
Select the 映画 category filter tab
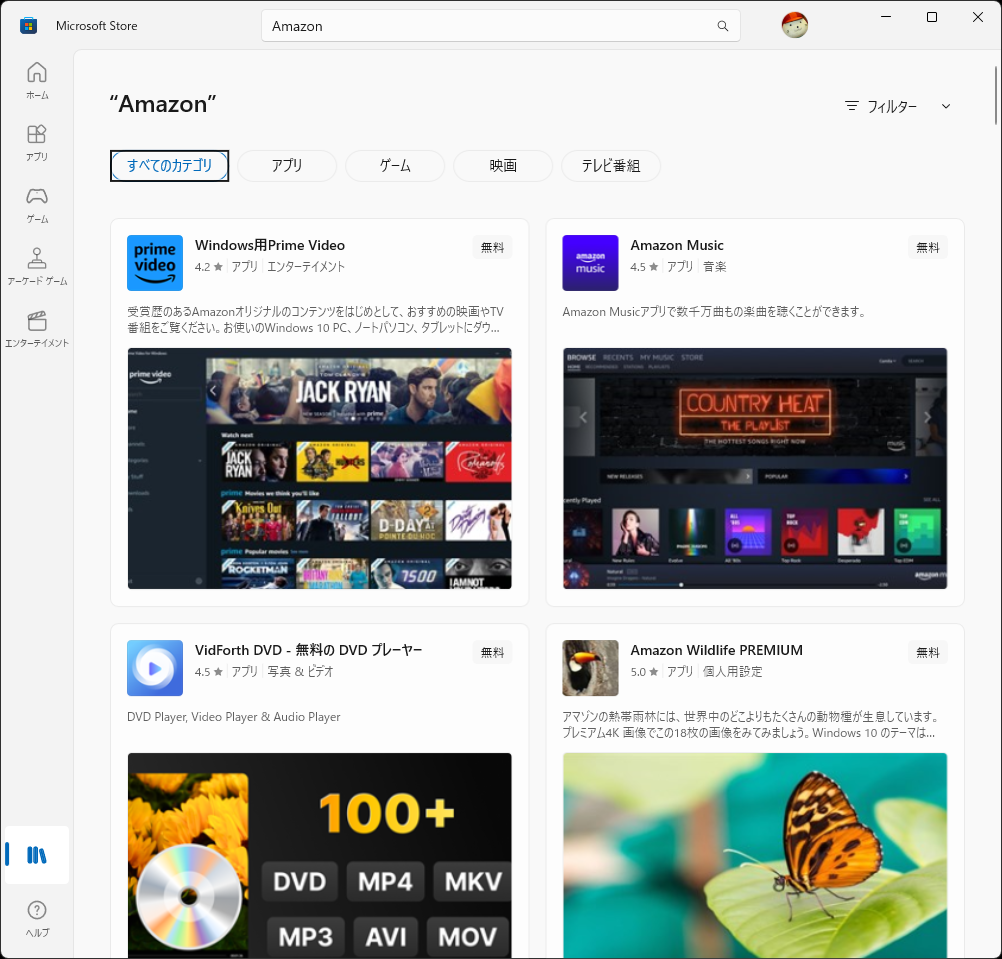pos(503,166)
